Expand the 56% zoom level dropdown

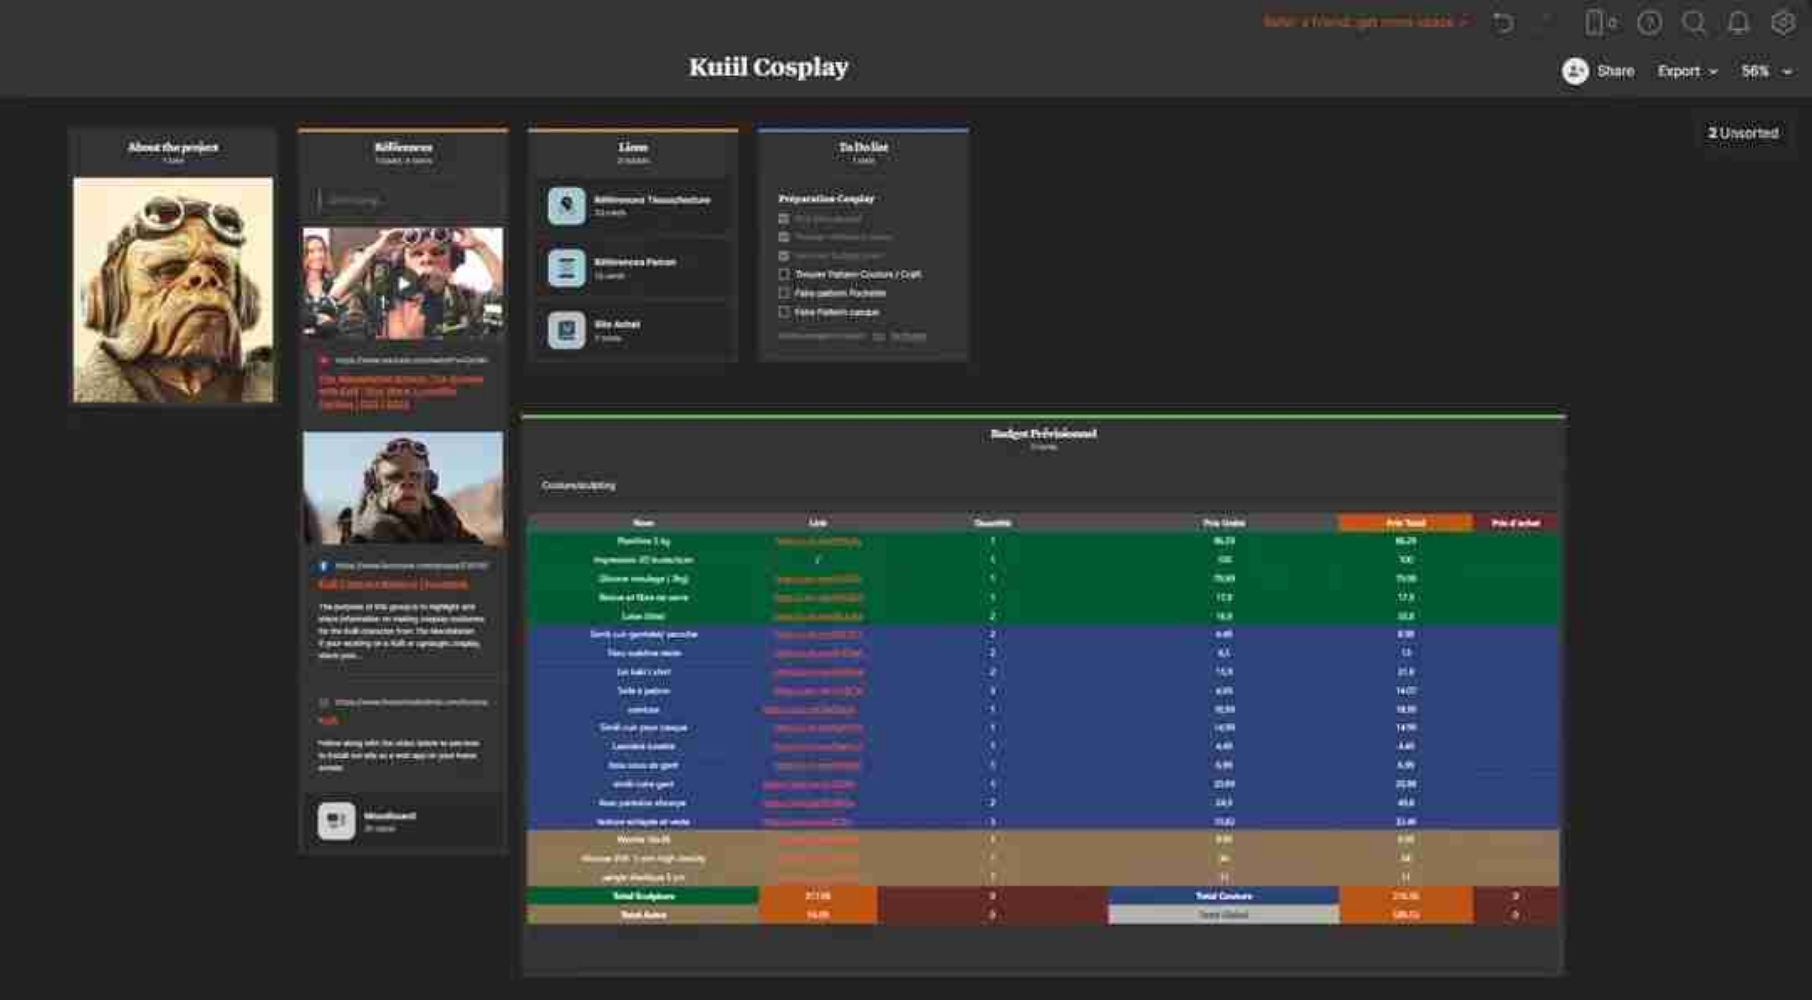pyautogui.click(x=1766, y=71)
